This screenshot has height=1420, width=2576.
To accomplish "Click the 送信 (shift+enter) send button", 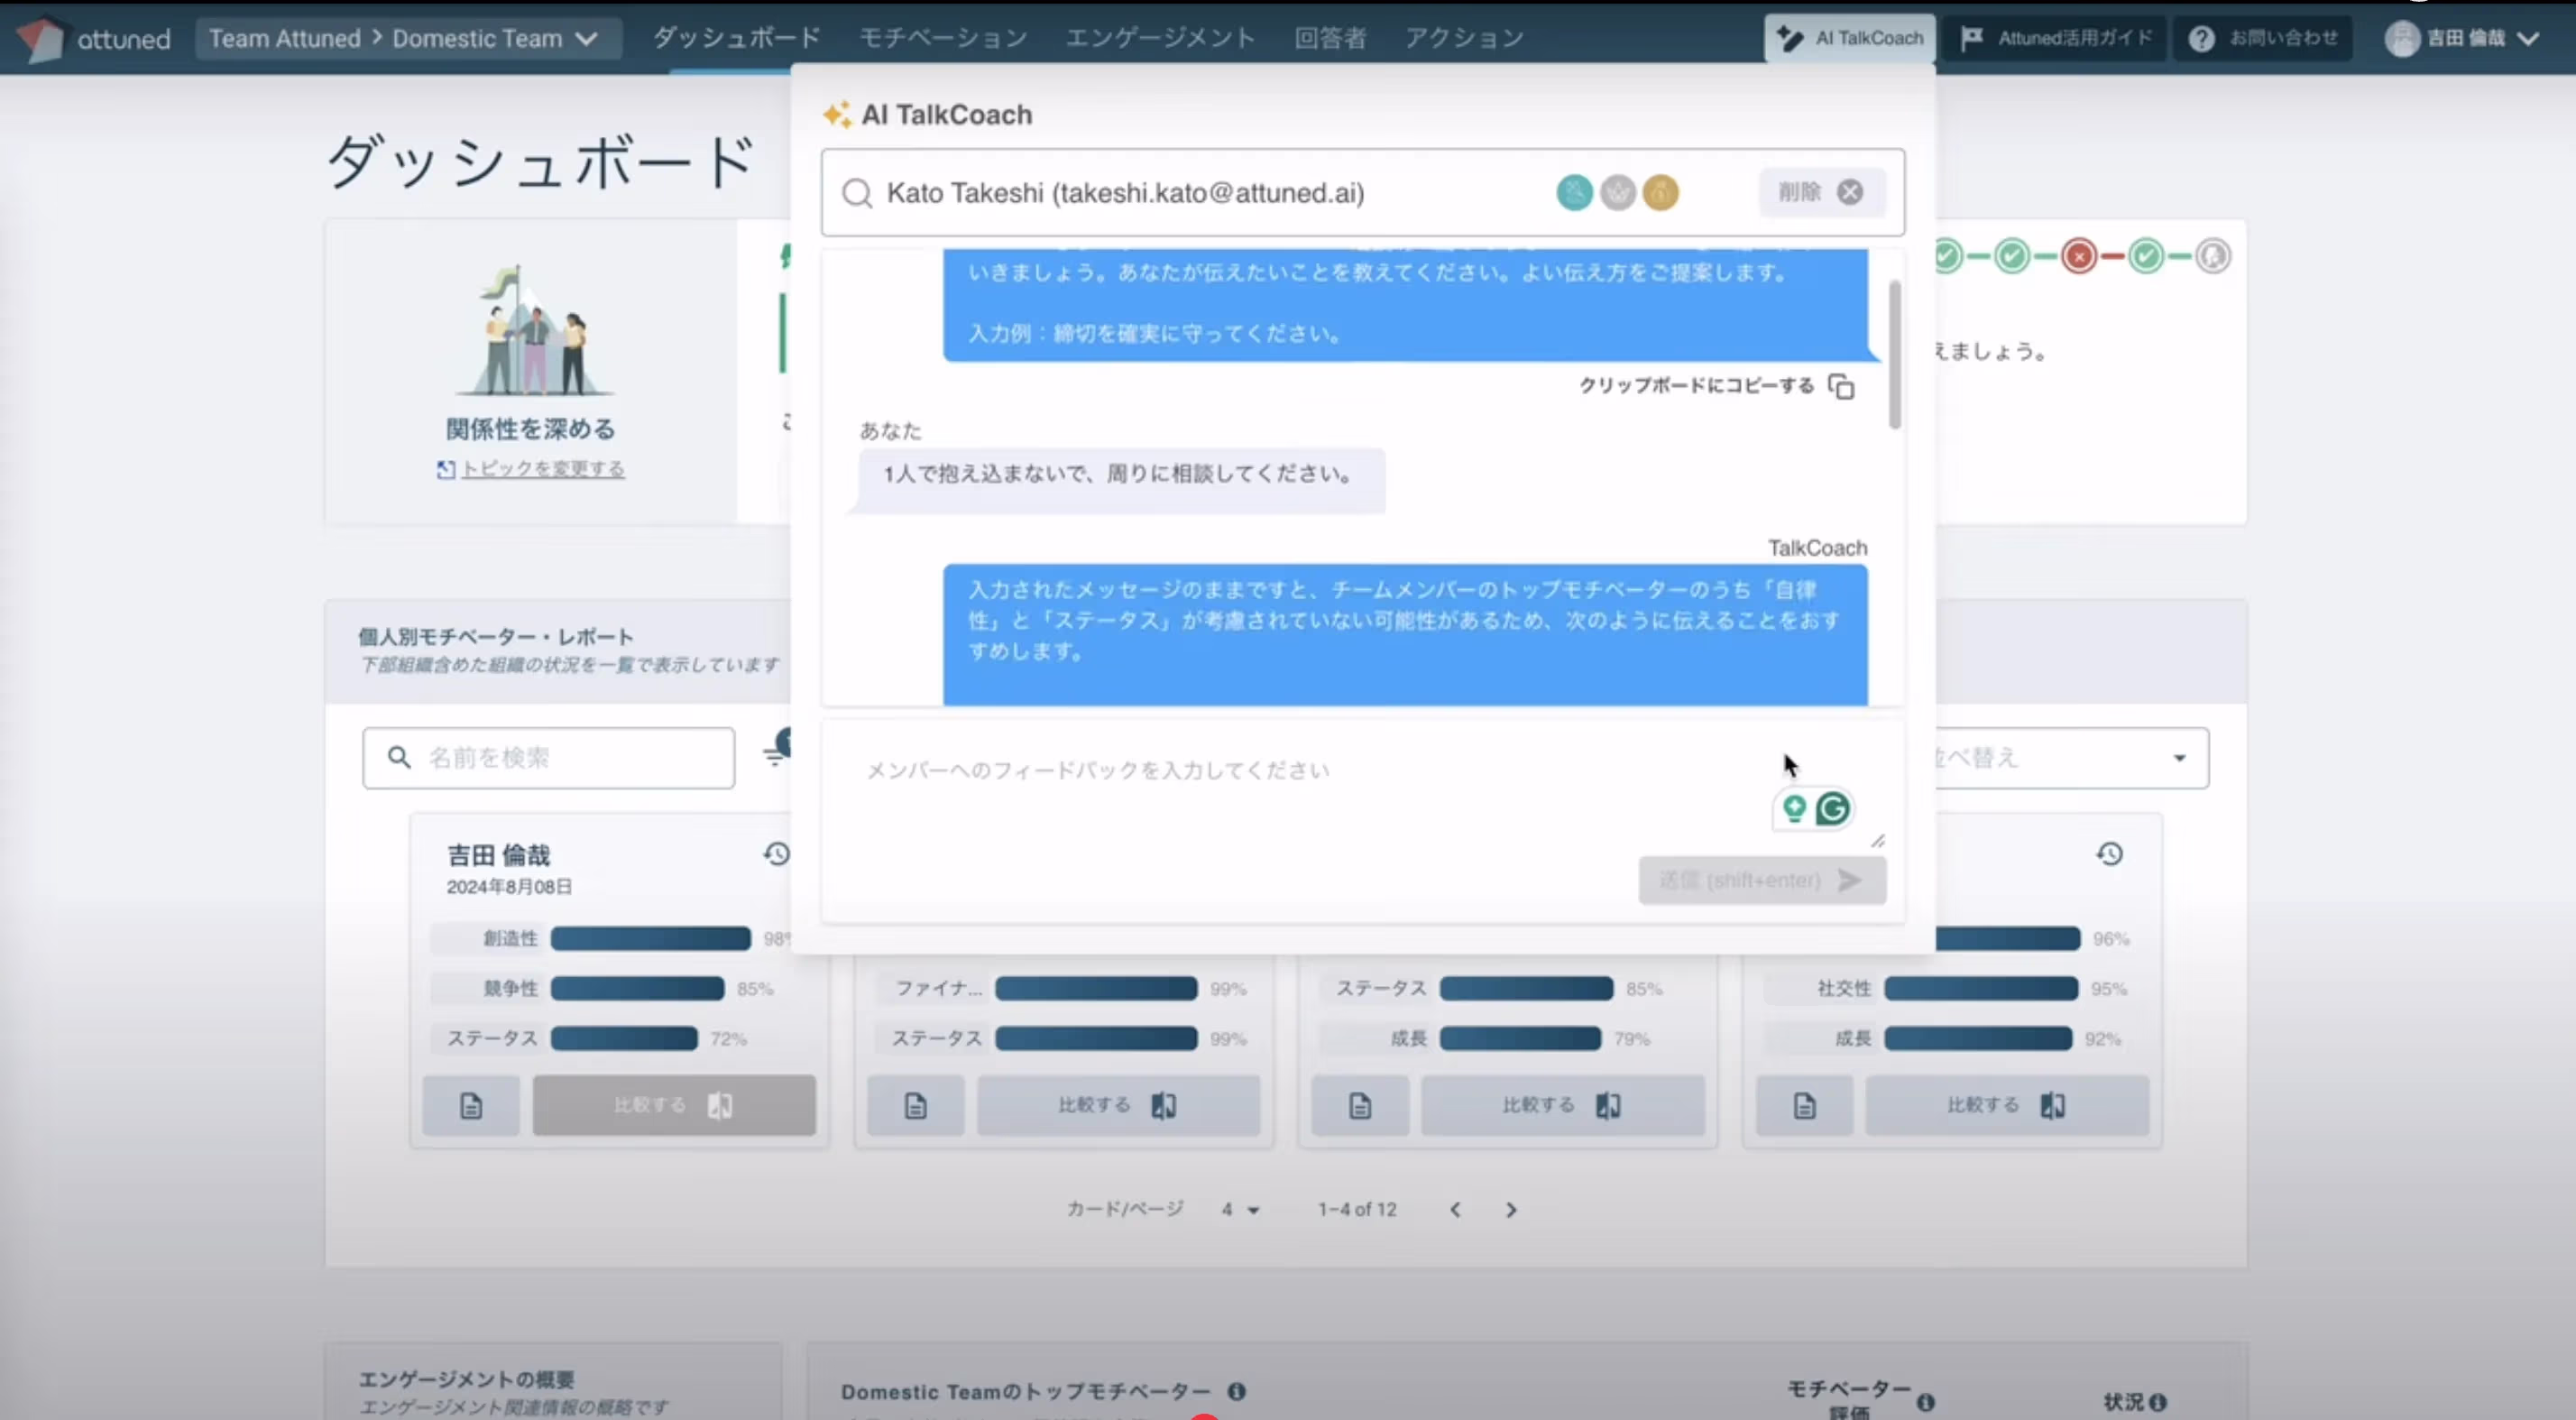I will (x=1762, y=880).
